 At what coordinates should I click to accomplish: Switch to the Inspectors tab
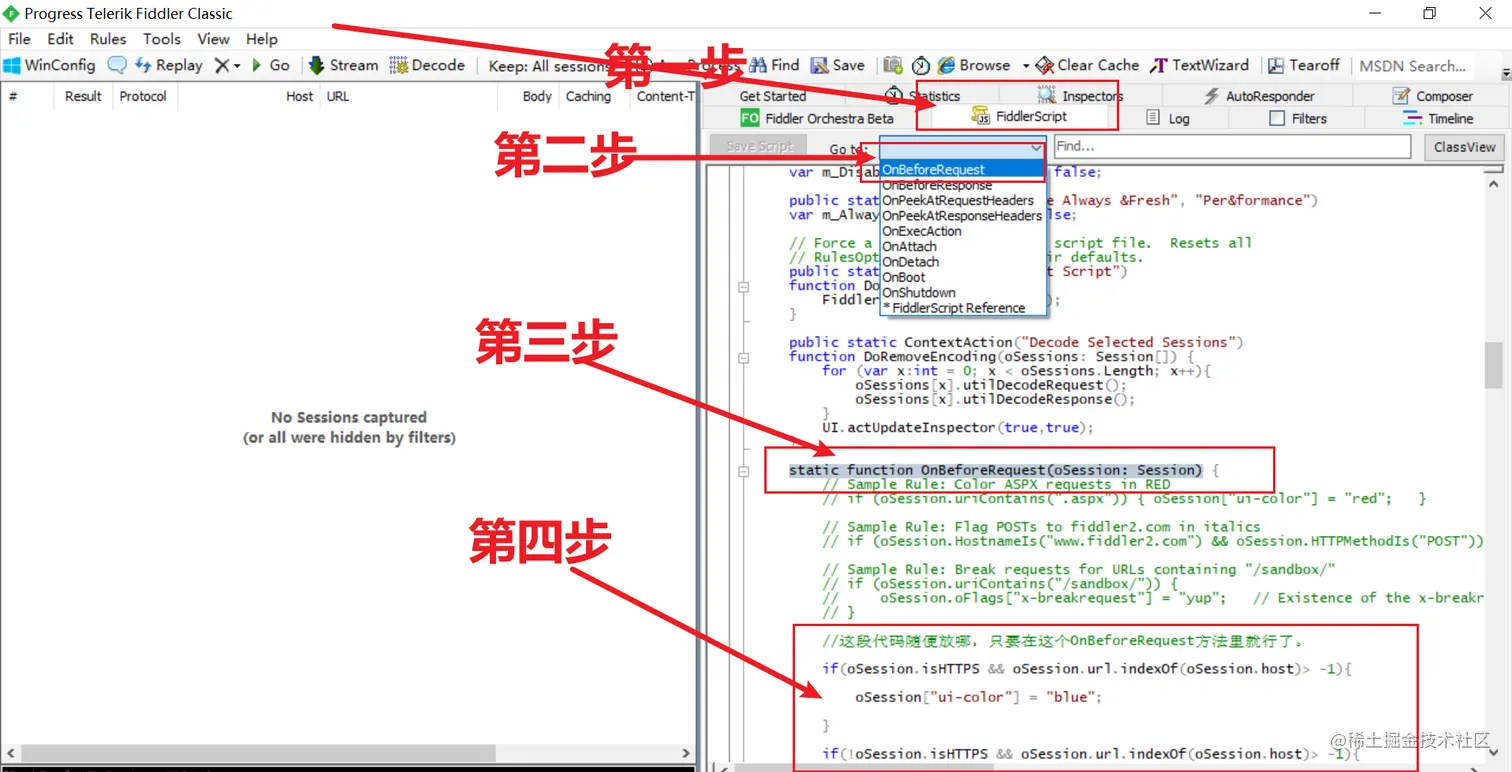[1080, 96]
